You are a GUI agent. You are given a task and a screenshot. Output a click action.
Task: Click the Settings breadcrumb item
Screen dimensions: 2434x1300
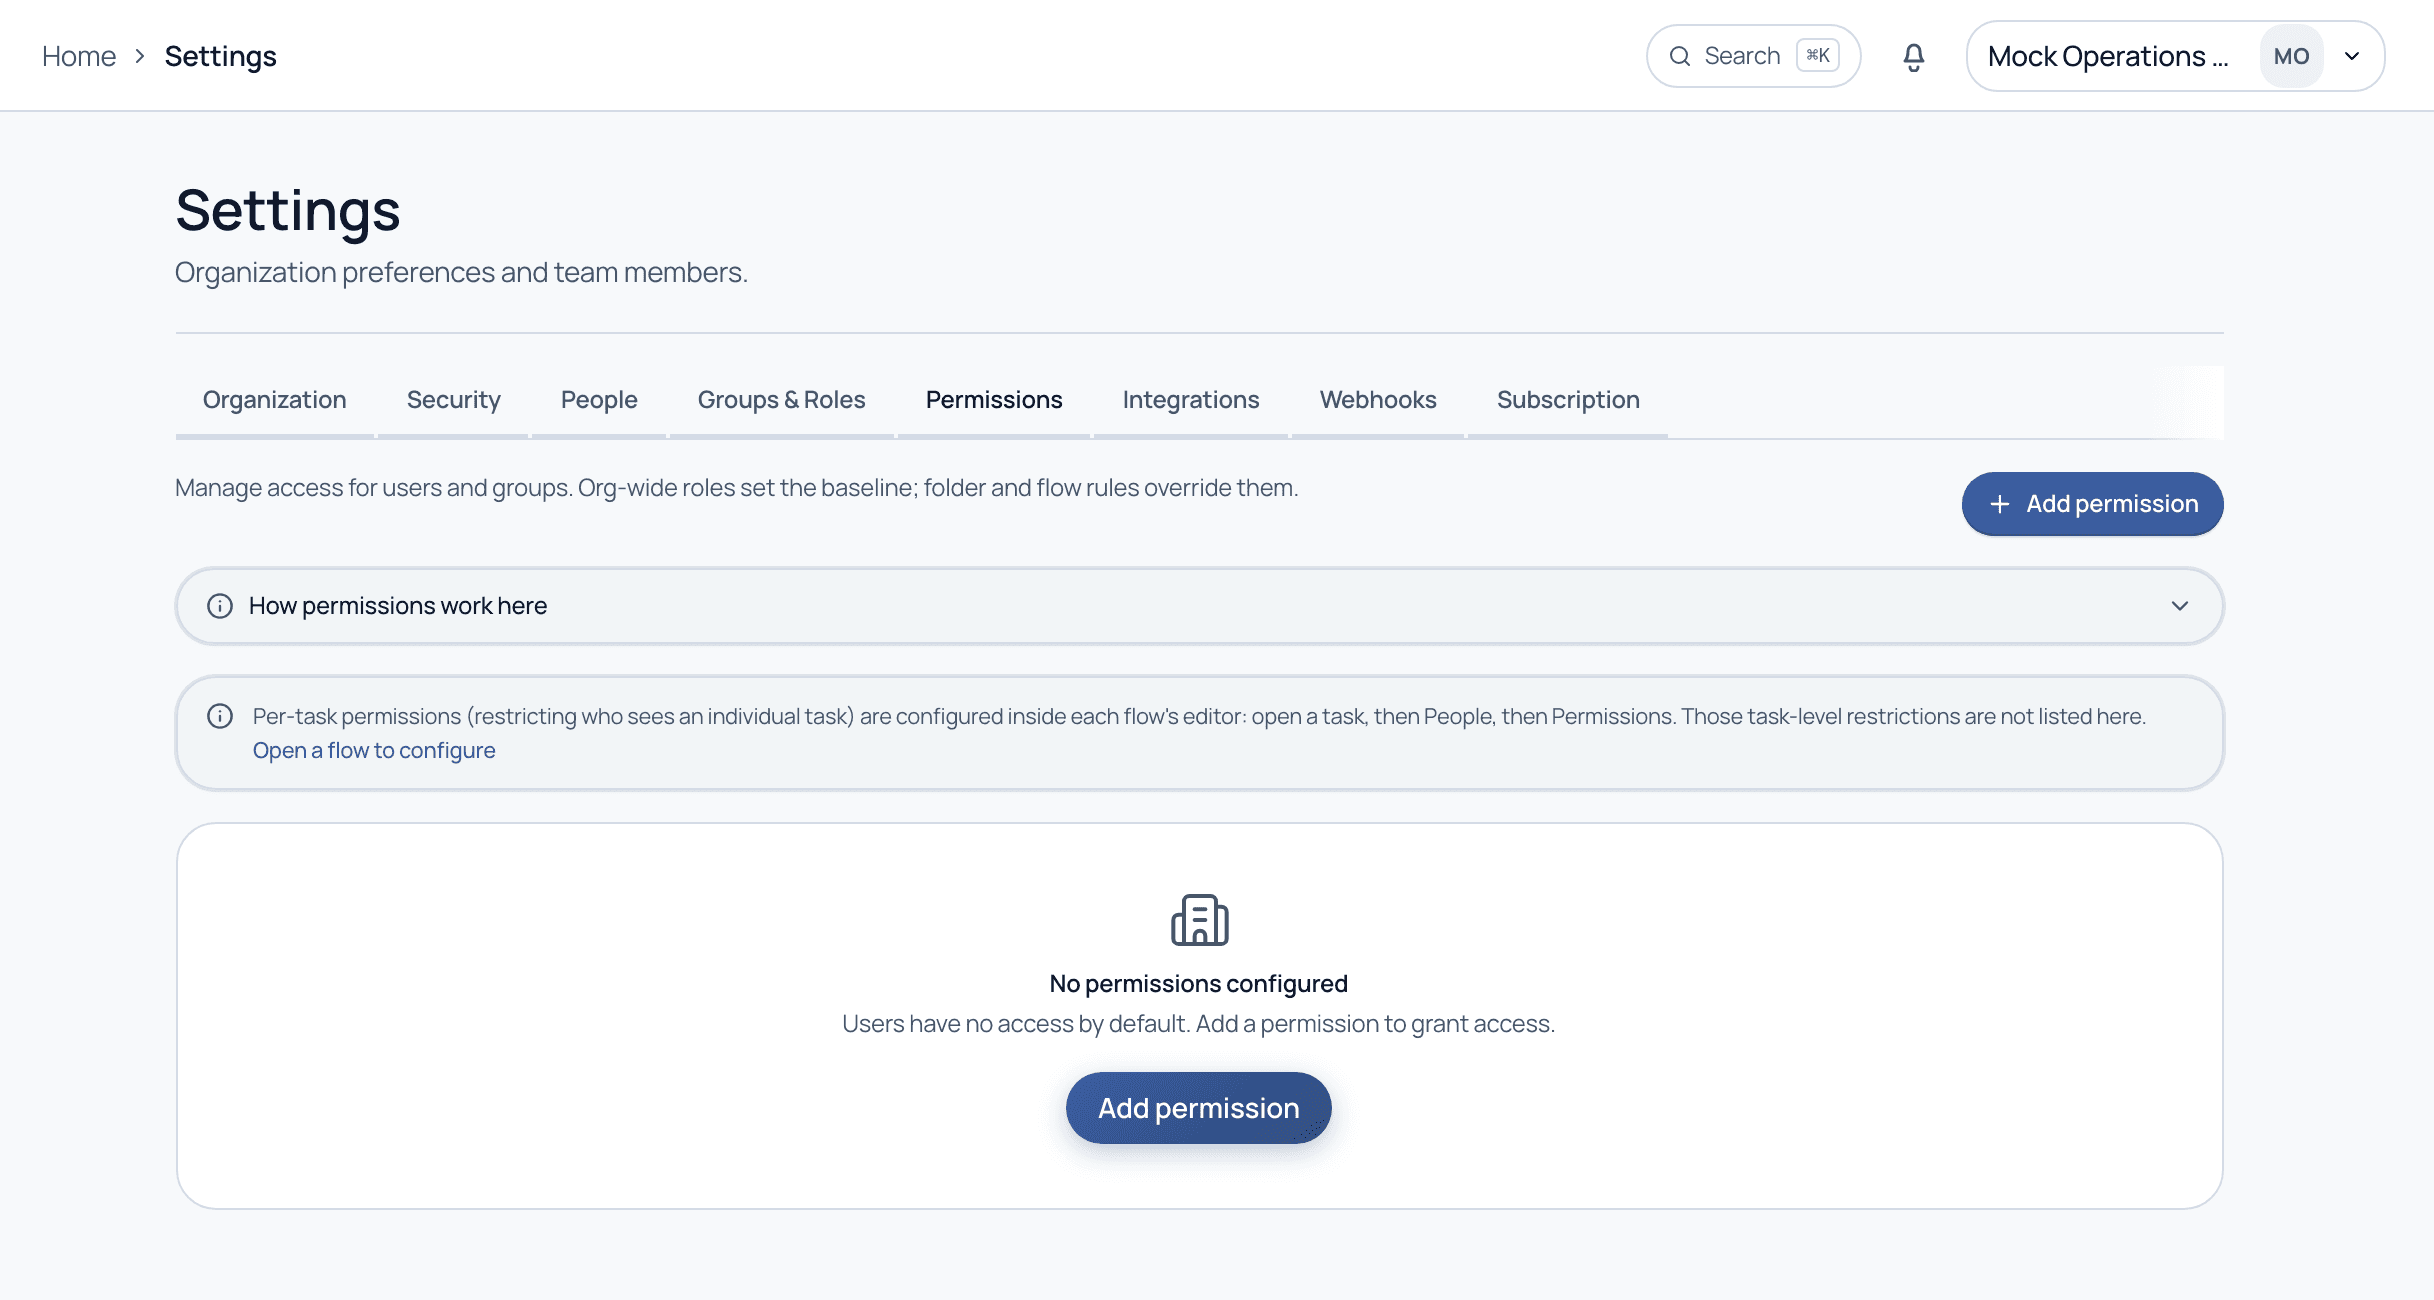coord(221,56)
